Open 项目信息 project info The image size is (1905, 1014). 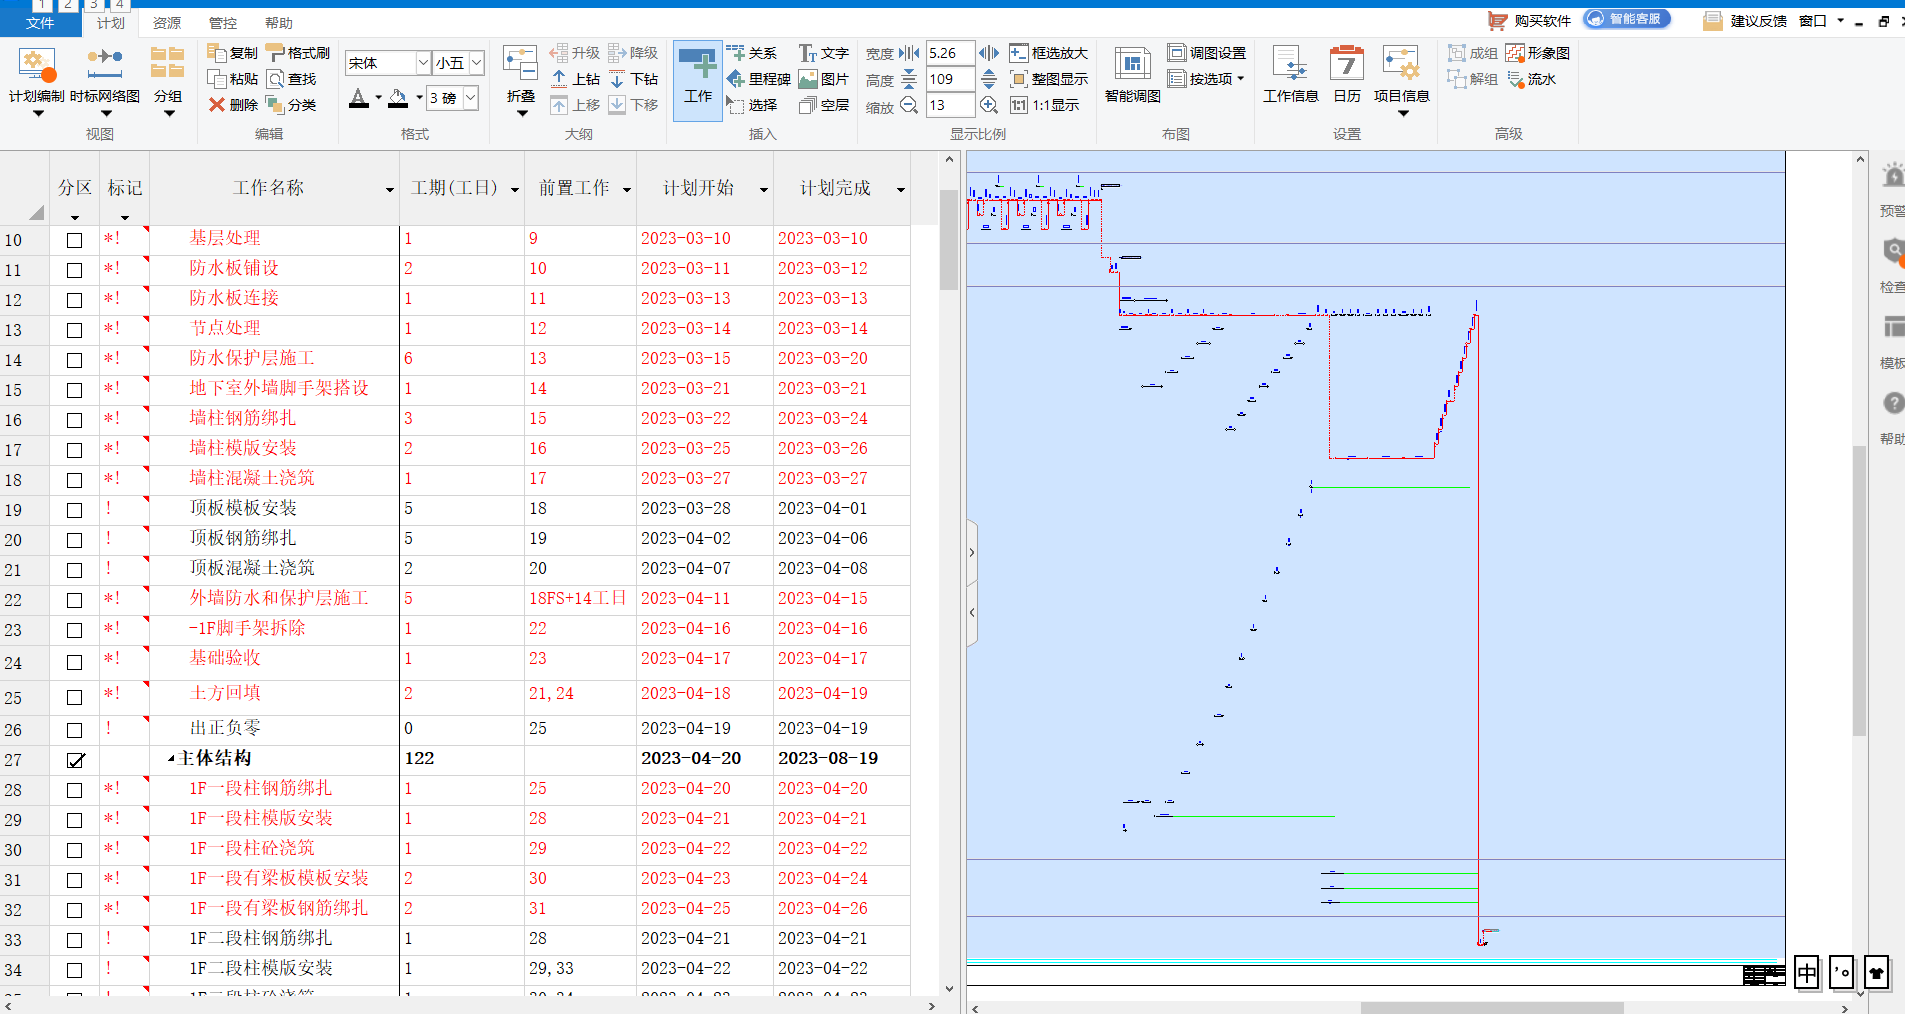tap(1401, 80)
